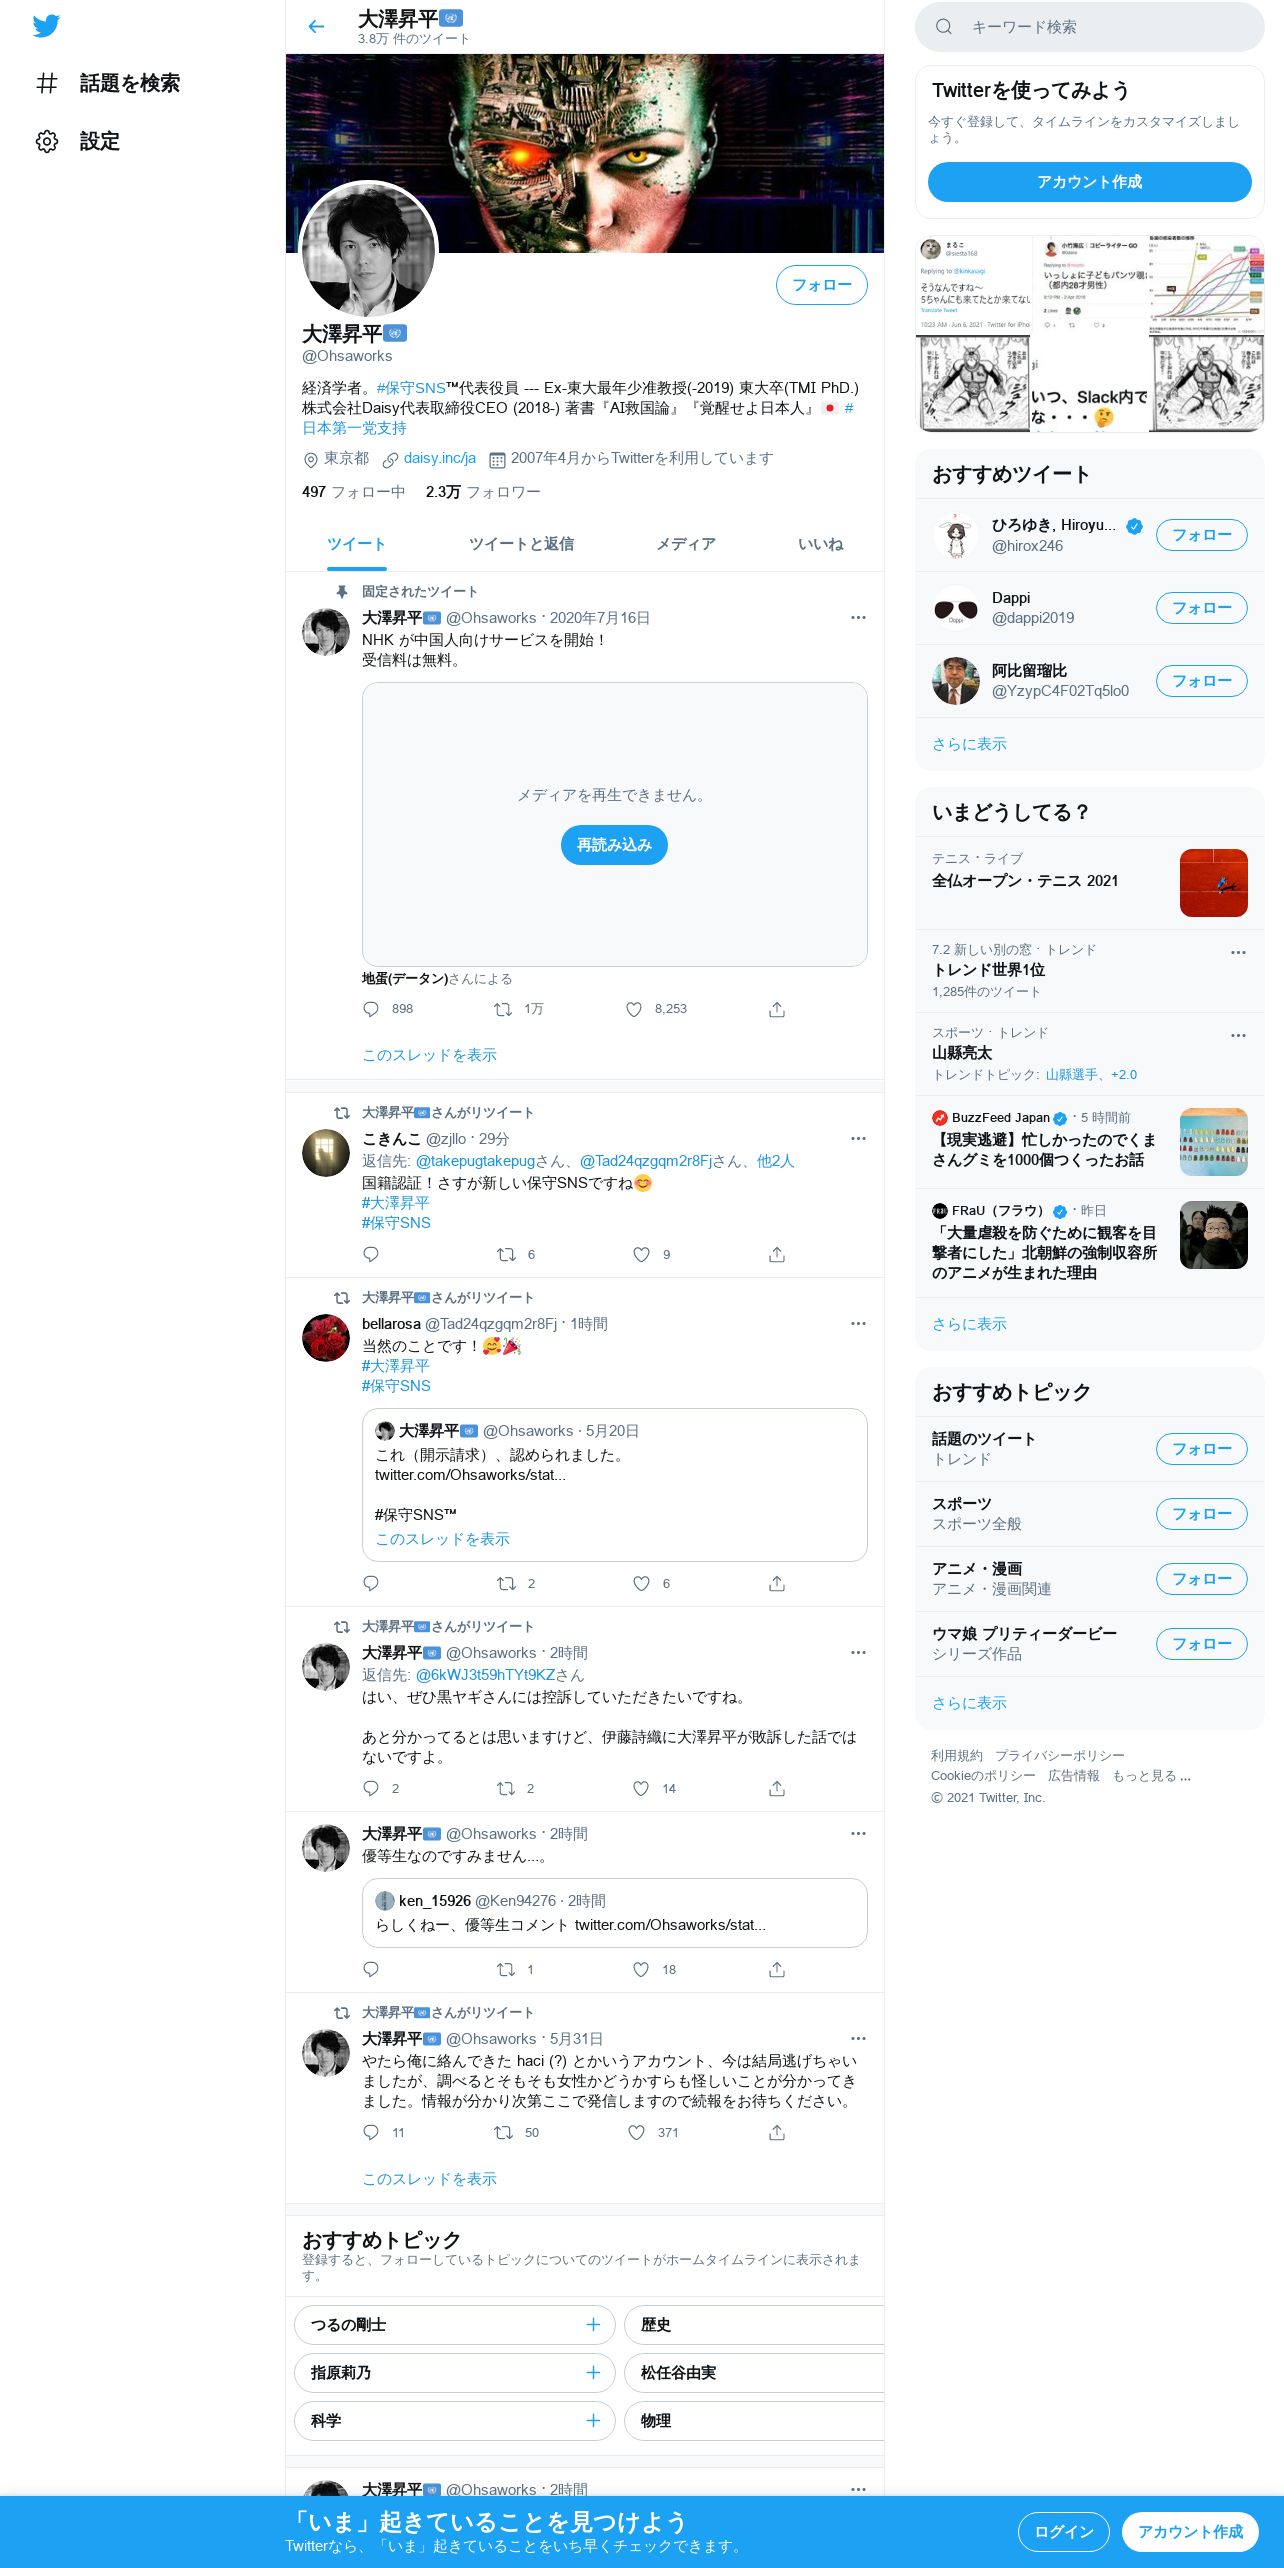The height and width of the screenshot is (2568, 1284).
Task: Click the キーワード検索 search field
Action: pyautogui.click(x=1089, y=27)
